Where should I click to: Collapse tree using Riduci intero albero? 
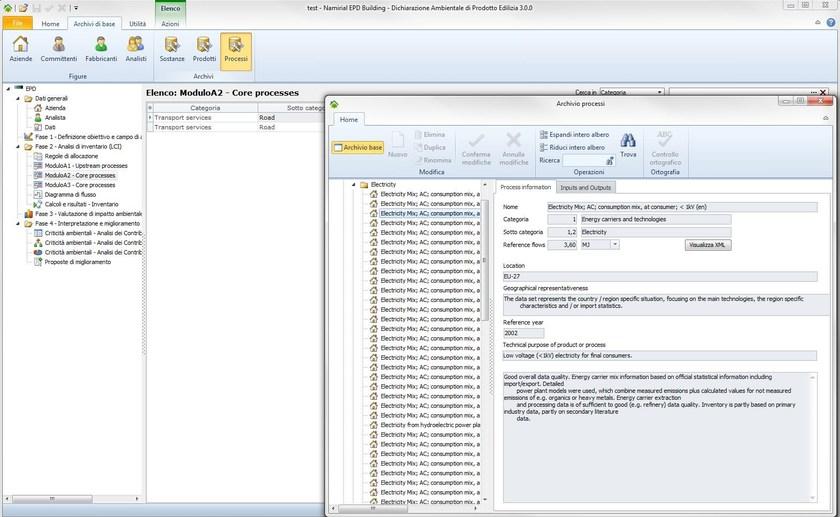point(571,147)
